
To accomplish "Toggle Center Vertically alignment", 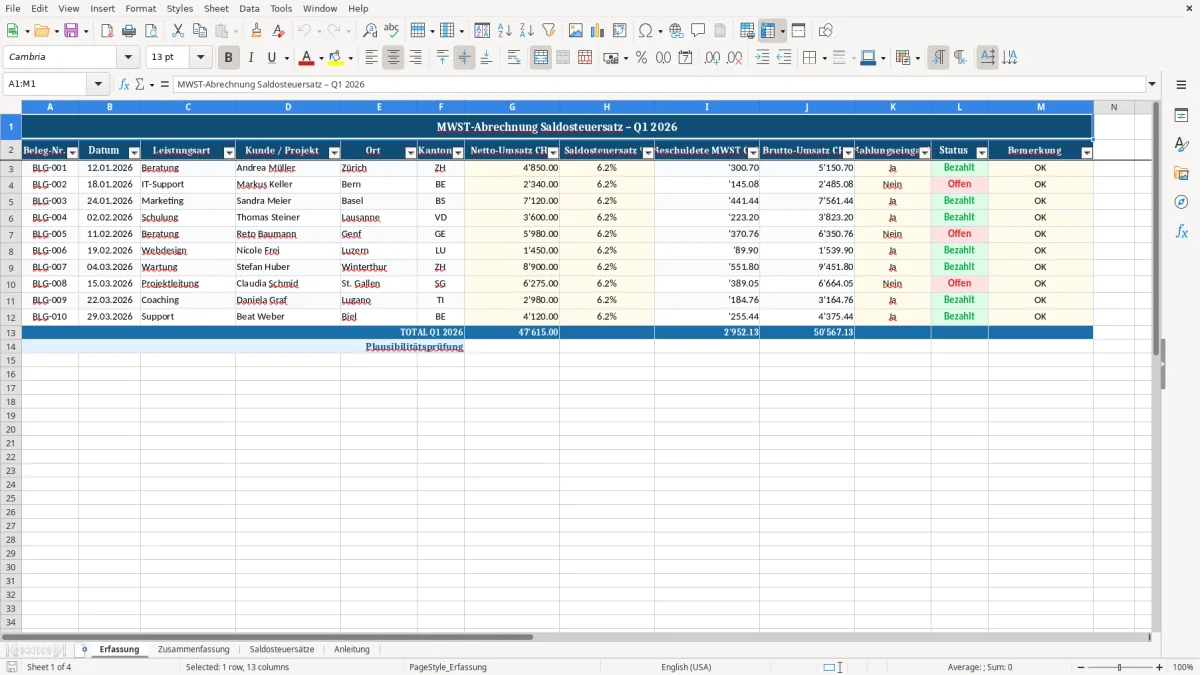I will click(x=464, y=58).
